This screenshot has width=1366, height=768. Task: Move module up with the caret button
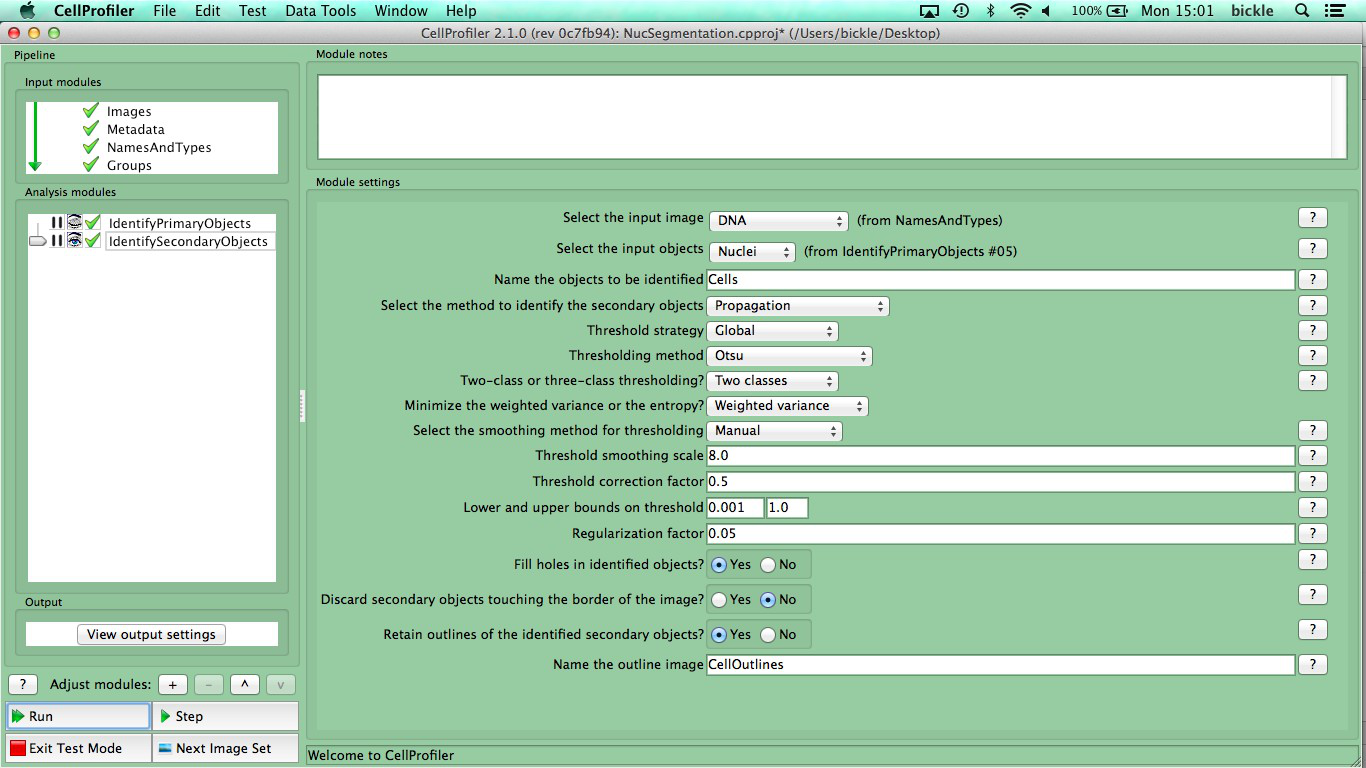pyautogui.click(x=245, y=685)
